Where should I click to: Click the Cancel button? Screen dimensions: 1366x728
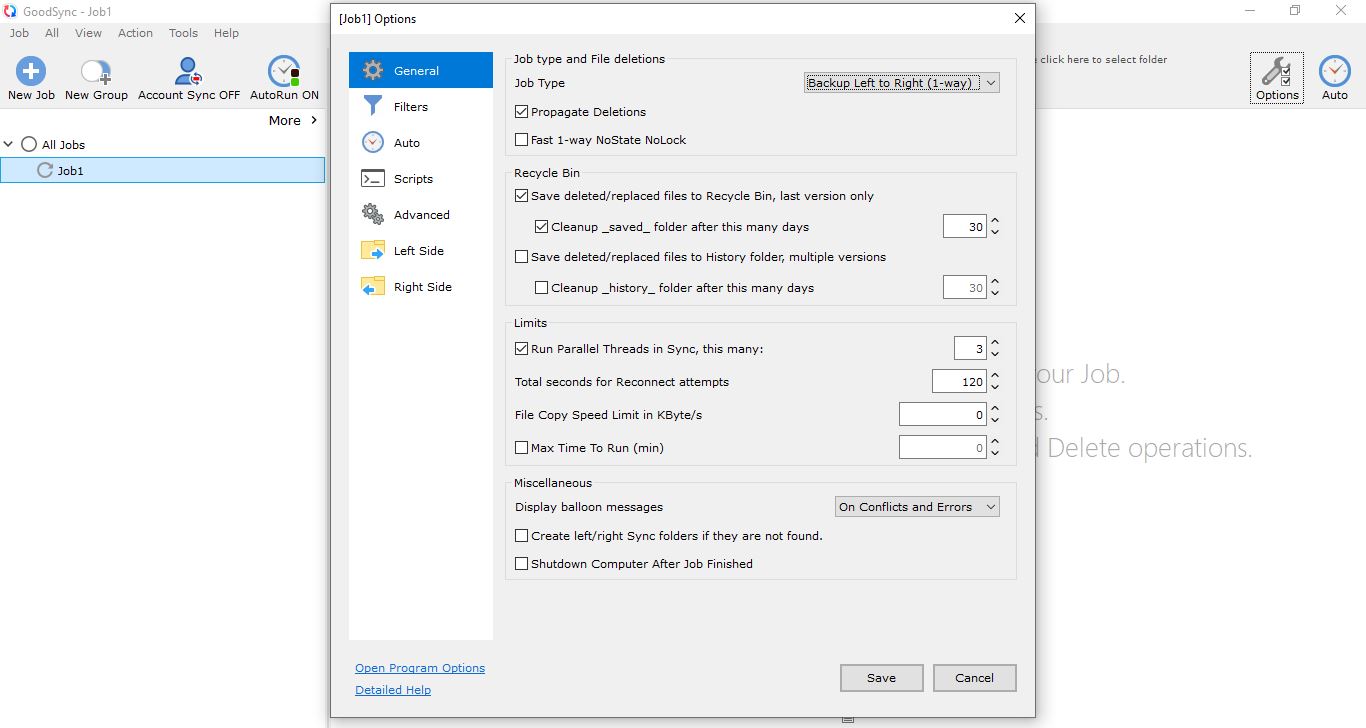pyautogui.click(x=974, y=678)
